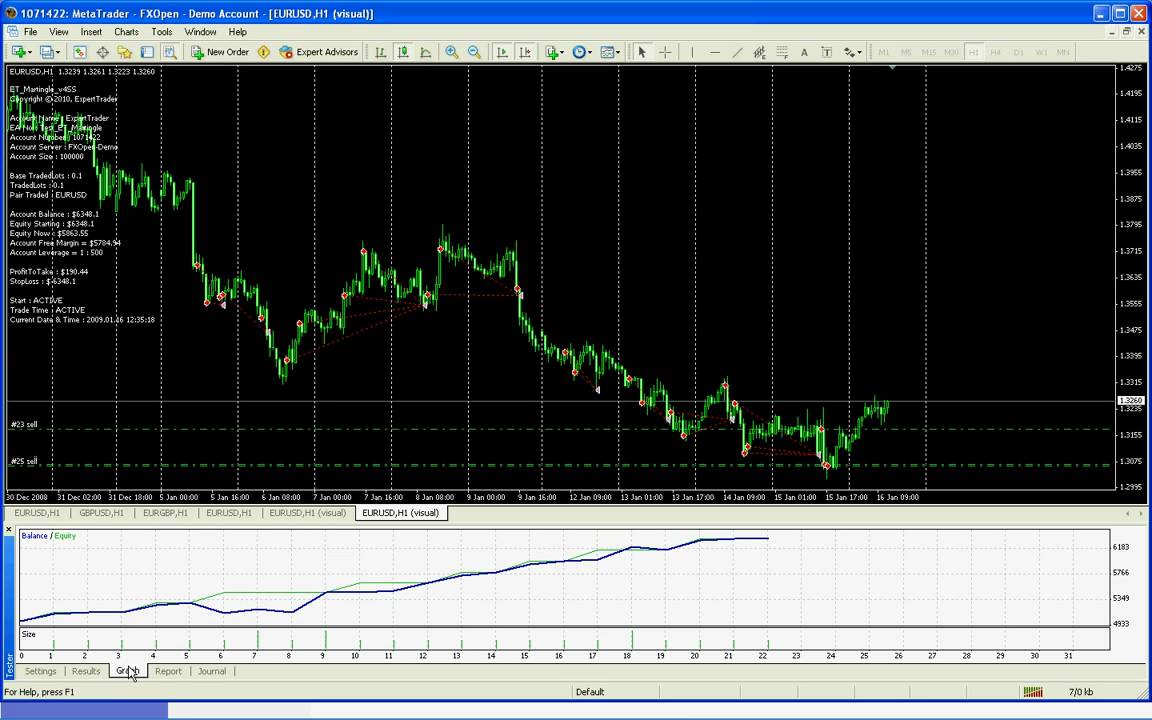Close the Tester panel
1152x720 pixels.
[x=9, y=529]
